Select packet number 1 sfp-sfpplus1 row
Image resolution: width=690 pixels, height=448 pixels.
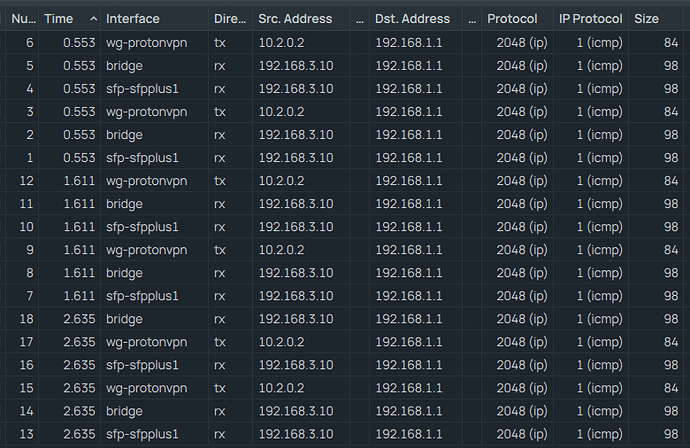tap(345, 158)
